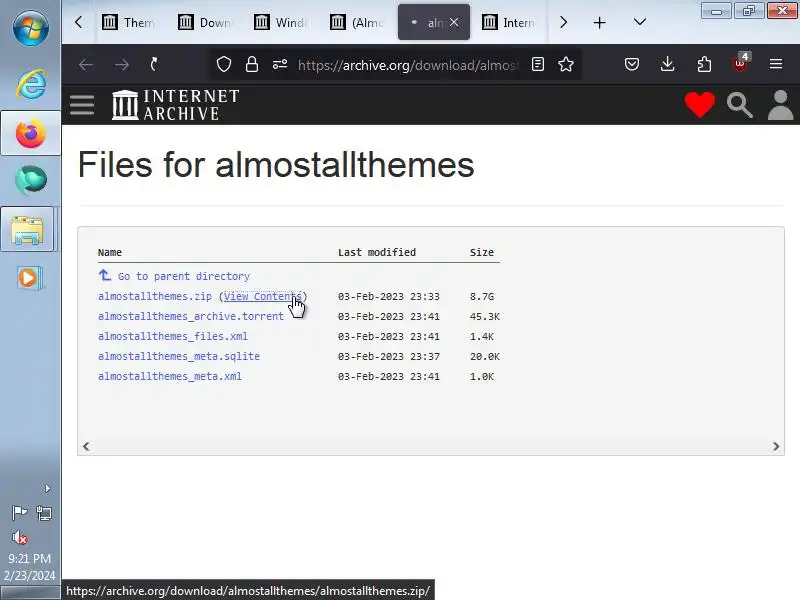Viewport: 800px width, 600px height.
Task: Open a new tab with the plus button
Action: coord(599,22)
